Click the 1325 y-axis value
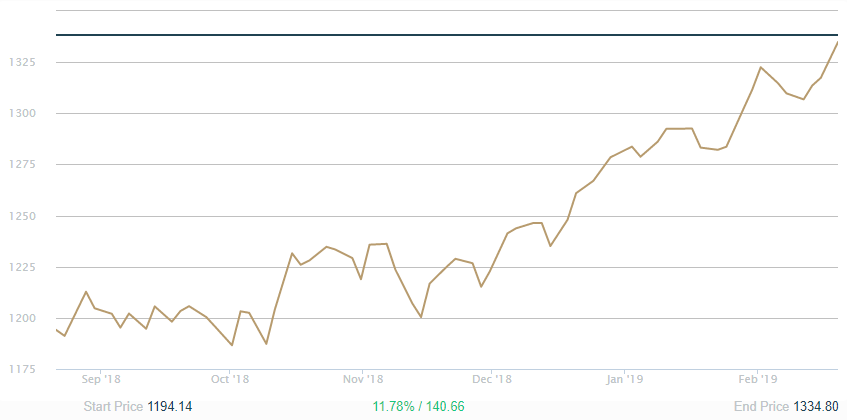The height and width of the screenshot is (420, 847). click(23, 62)
